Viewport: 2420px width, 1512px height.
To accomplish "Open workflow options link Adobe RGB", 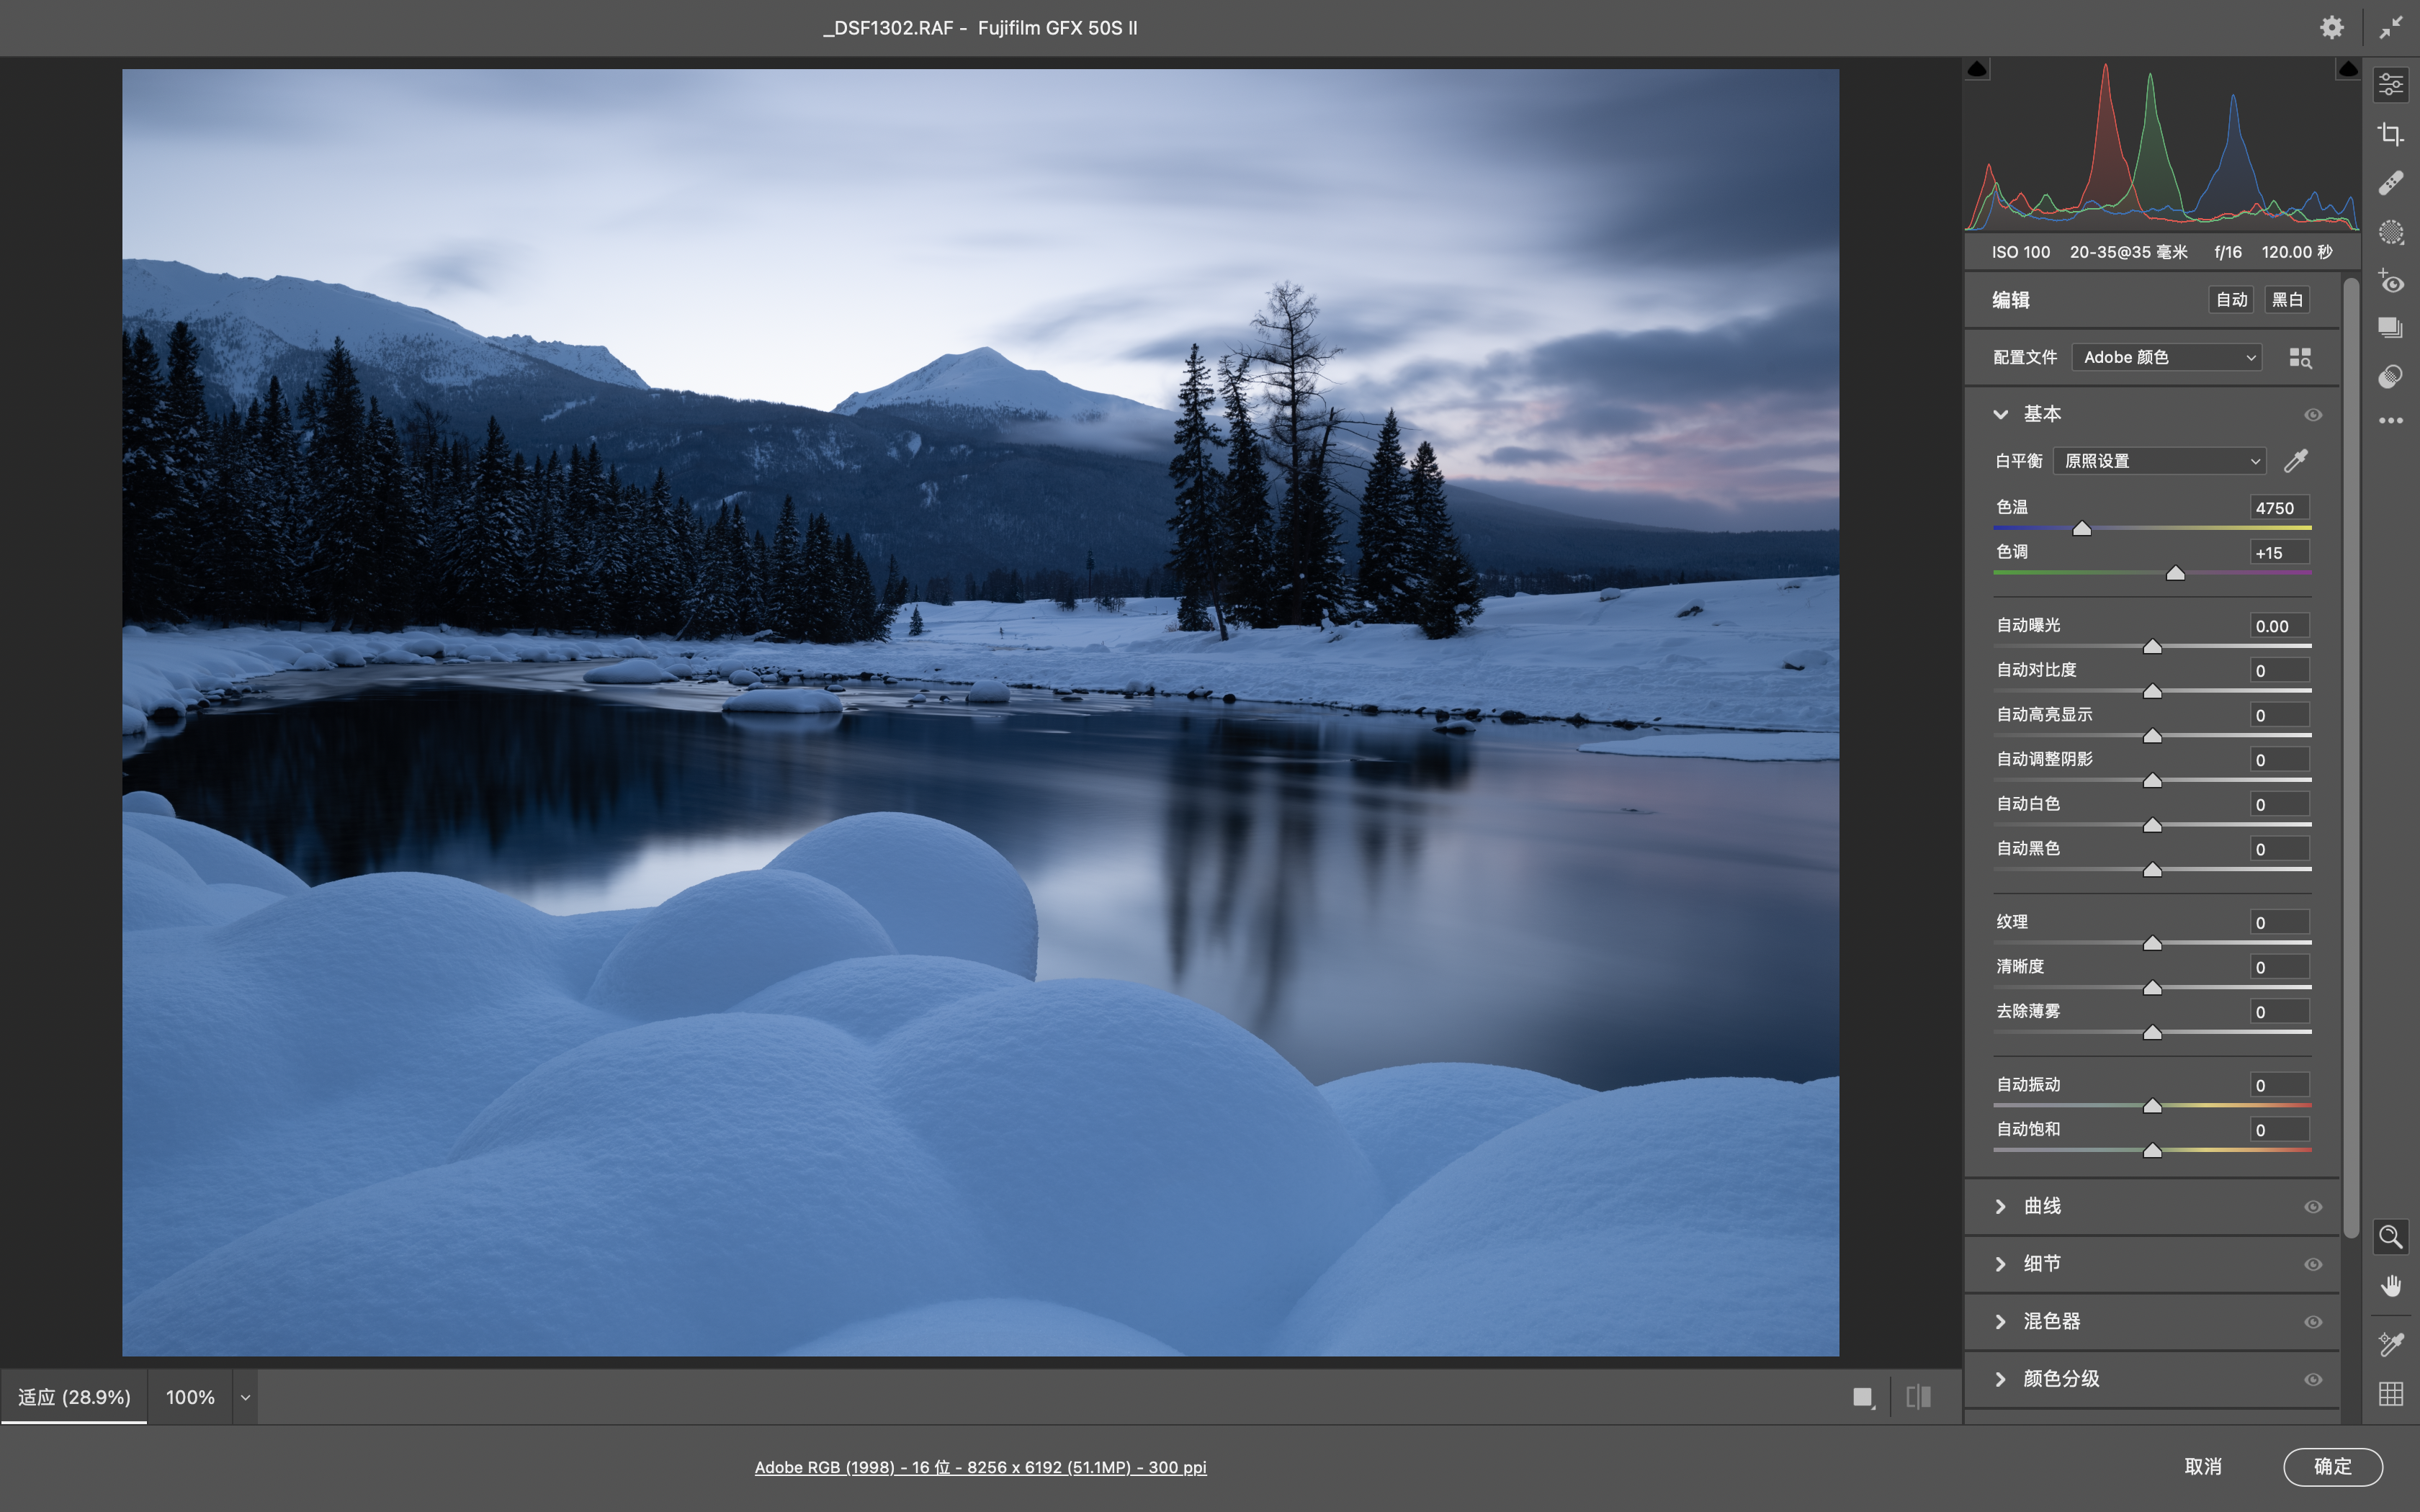I will pyautogui.click(x=980, y=1467).
